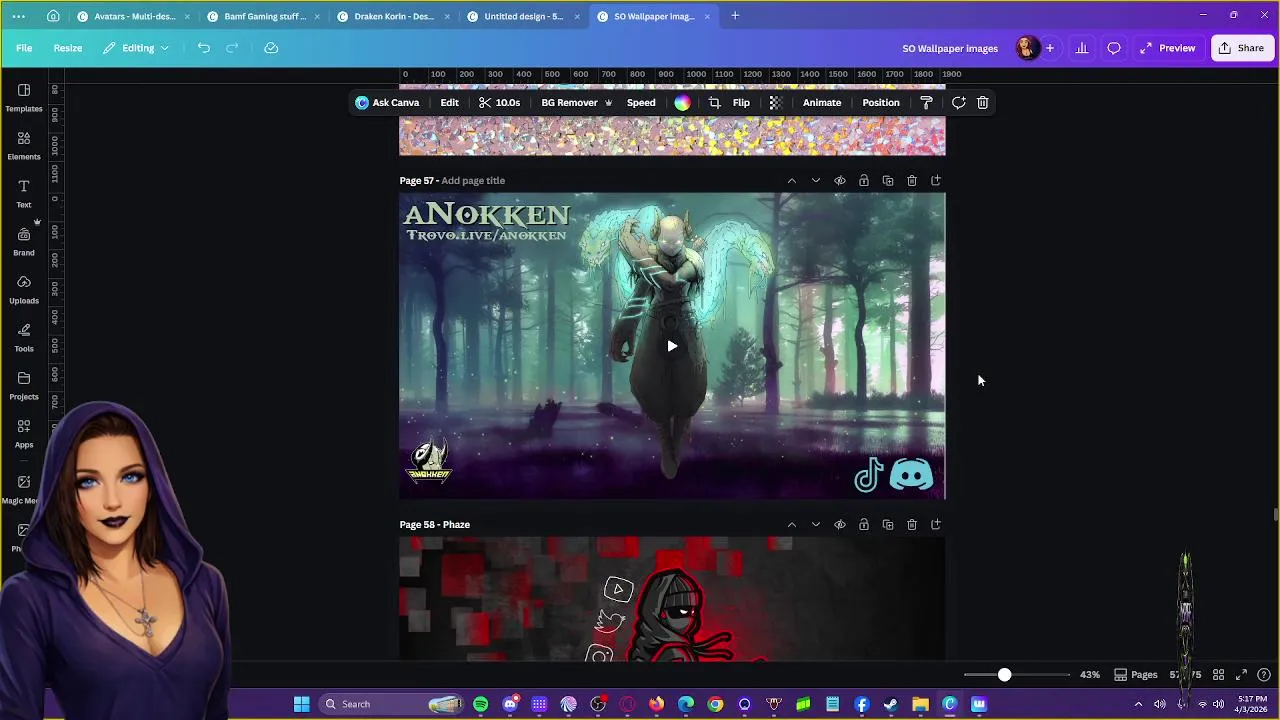Lock Page 57
1280x720 pixels.
[864, 181]
